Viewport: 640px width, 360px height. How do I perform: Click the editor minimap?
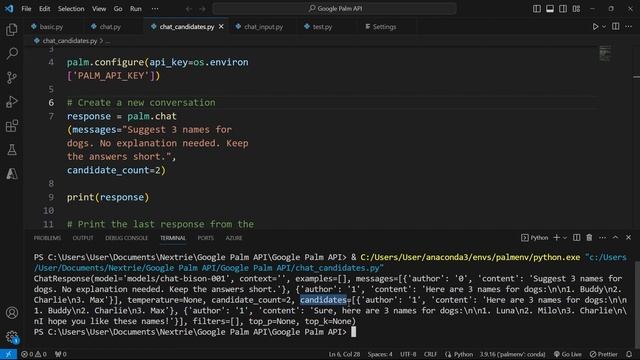605,54
